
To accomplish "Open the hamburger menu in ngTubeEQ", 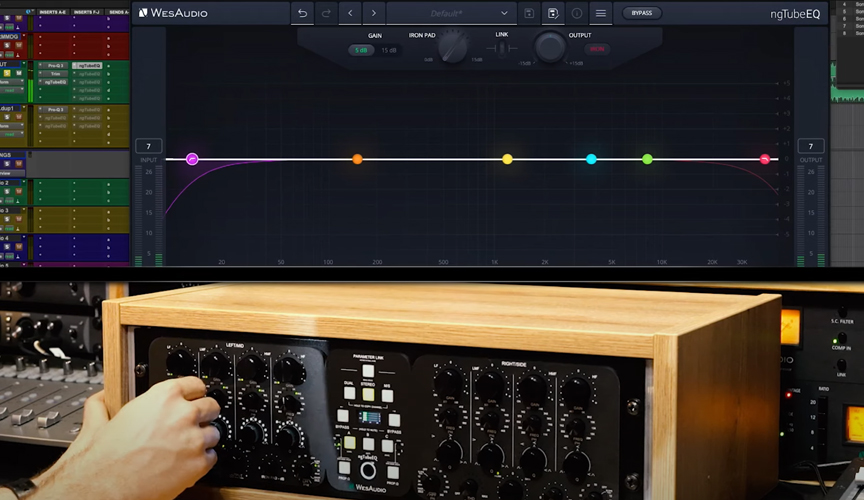I will pyautogui.click(x=601, y=13).
